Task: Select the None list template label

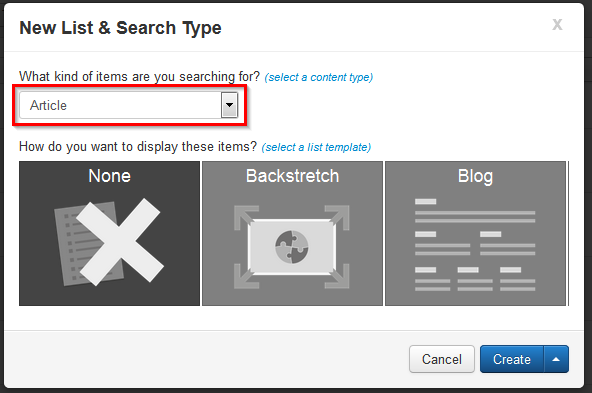Action: click(x=109, y=176)
